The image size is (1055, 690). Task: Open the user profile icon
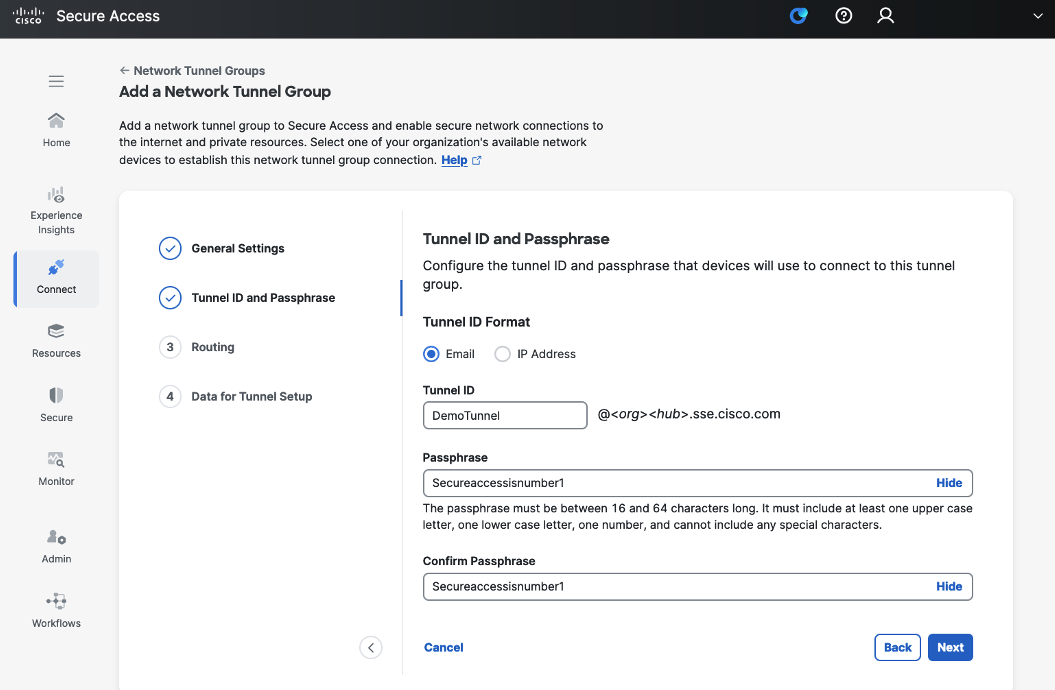tap(885, 15)
